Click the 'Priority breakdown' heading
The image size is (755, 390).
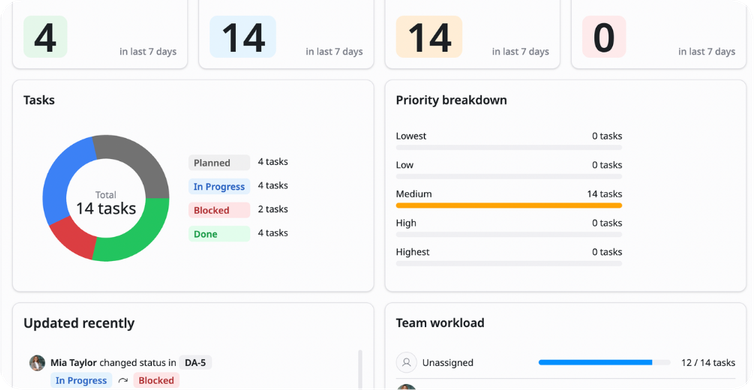tap(451, 100)
